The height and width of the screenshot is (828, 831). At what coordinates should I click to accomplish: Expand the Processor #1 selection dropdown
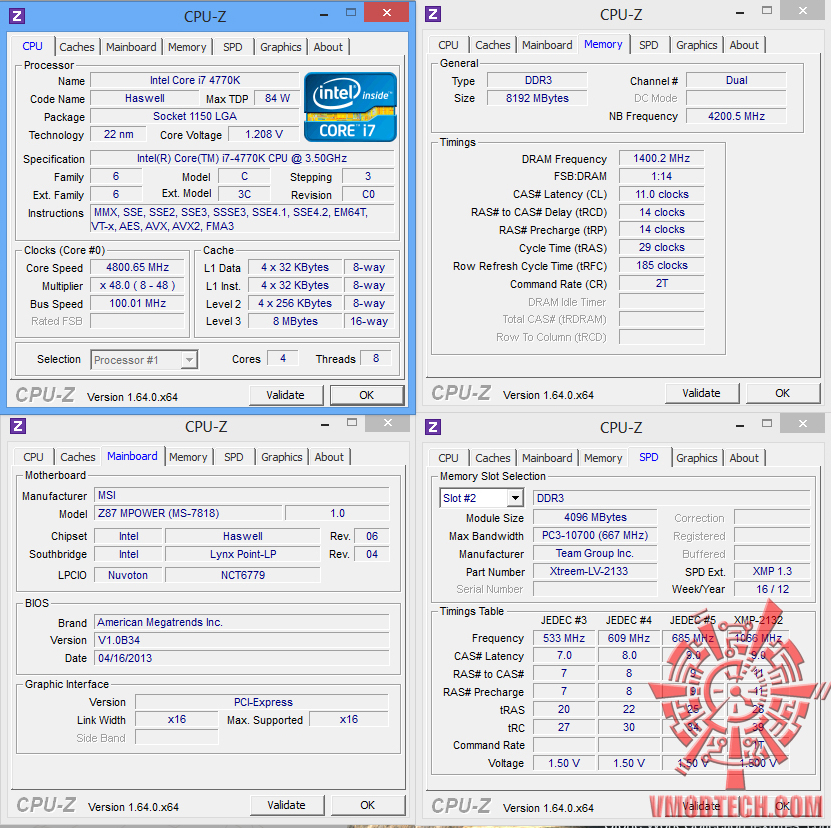pyautogui.click(x=189, y=360)
